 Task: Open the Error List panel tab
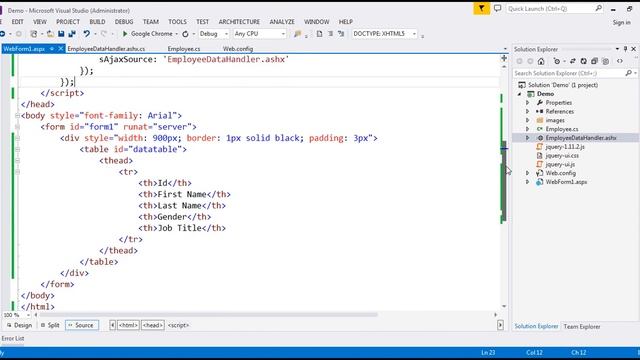point(13,338)
